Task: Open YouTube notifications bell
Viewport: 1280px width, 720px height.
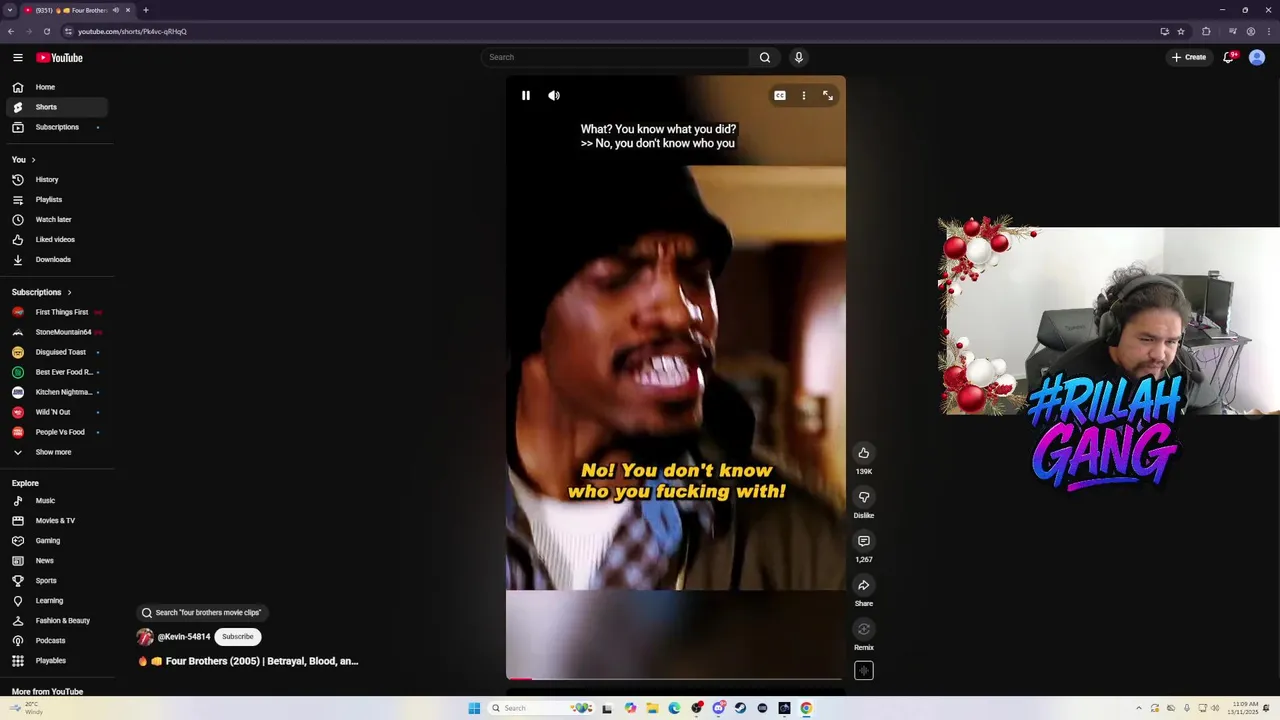Action: [1229, 57]
